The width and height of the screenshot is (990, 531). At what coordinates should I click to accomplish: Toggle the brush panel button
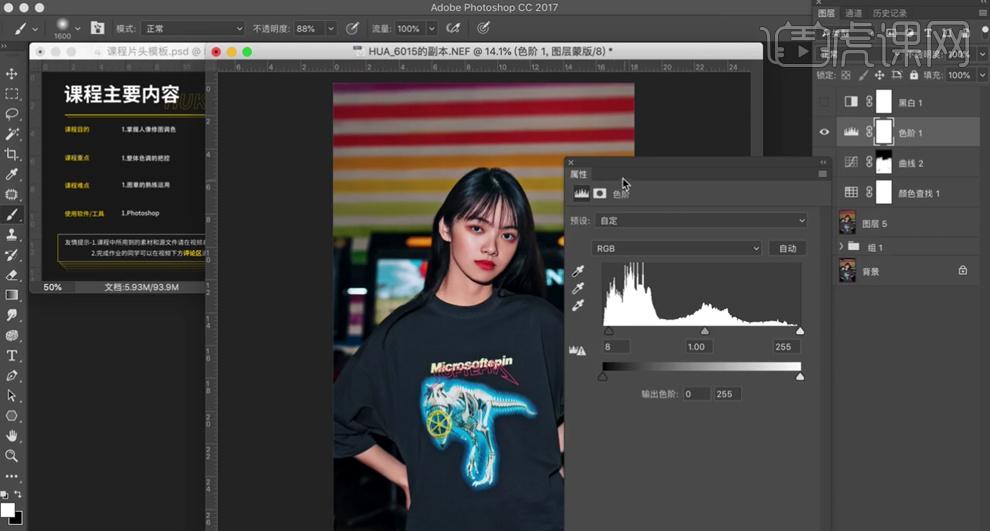(97, 28)
